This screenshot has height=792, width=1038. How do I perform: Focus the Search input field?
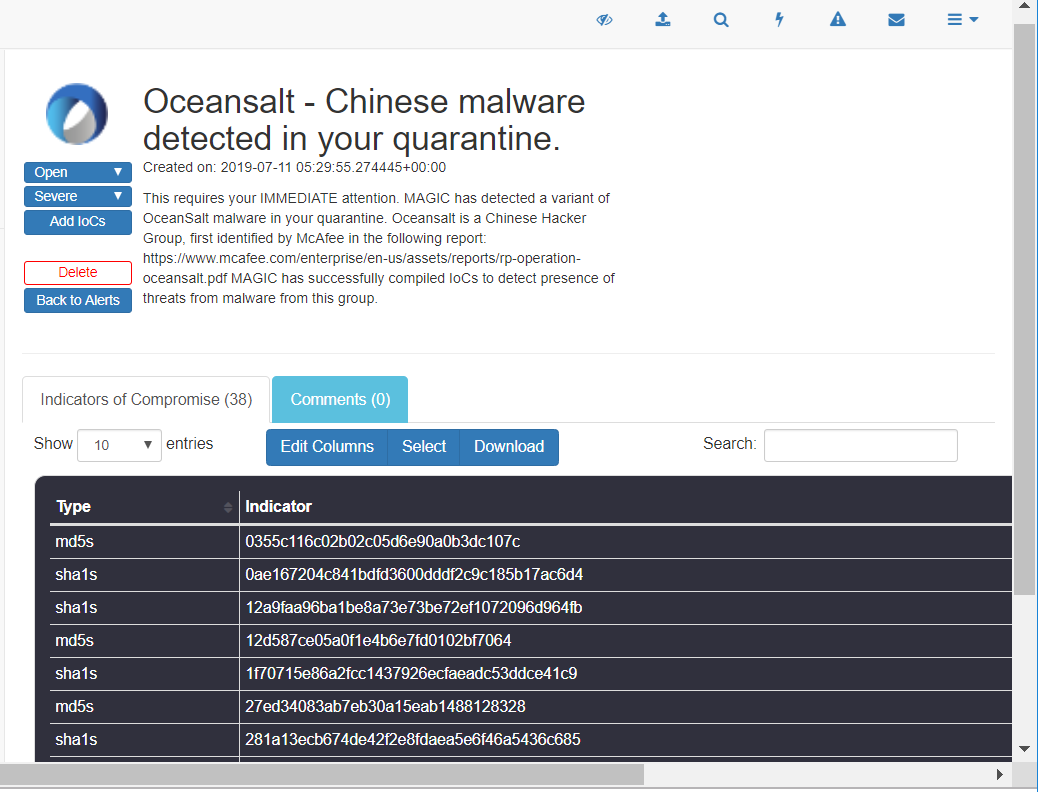pyautogui.click(x=860, y=445)
